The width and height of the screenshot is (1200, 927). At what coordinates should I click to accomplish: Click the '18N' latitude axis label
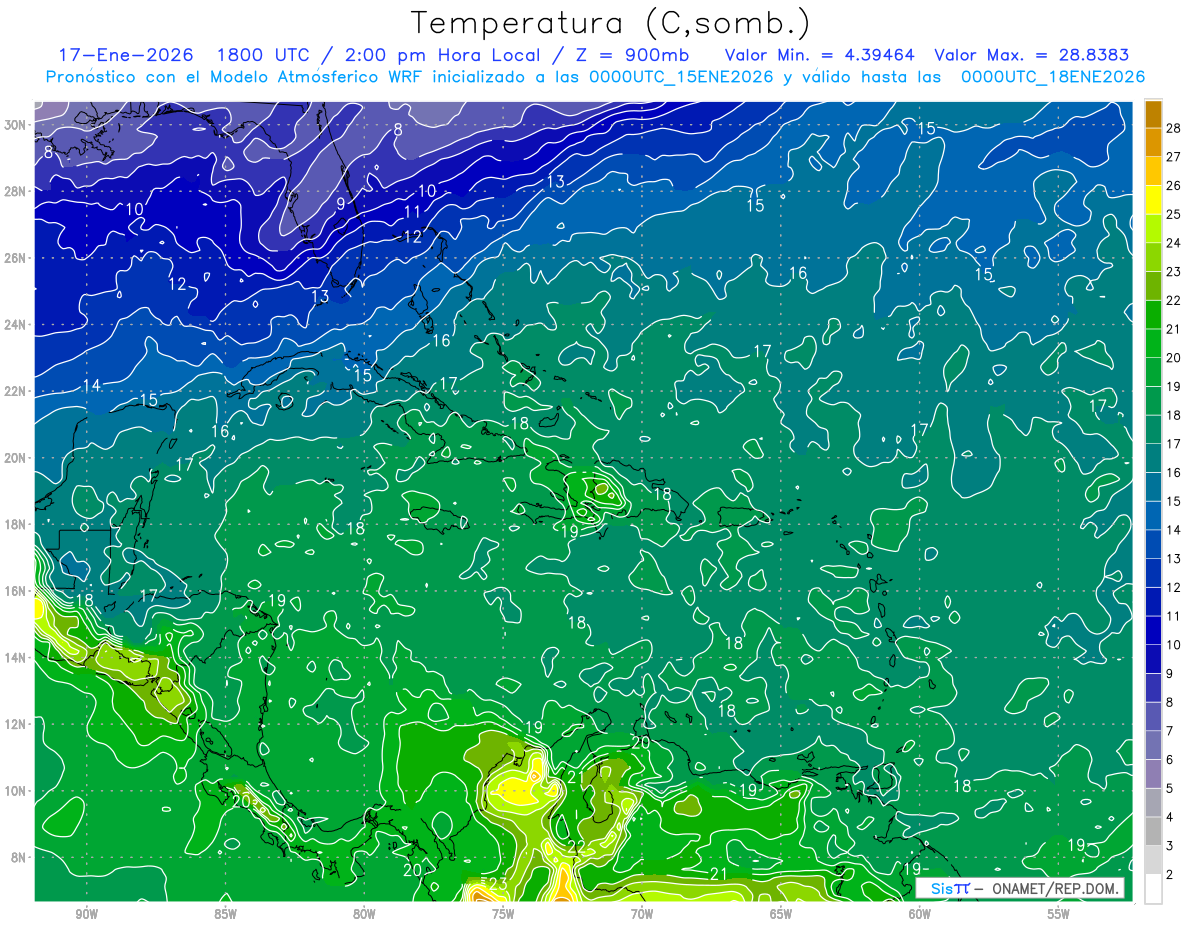pyautogui.click(x=17, y=524)
